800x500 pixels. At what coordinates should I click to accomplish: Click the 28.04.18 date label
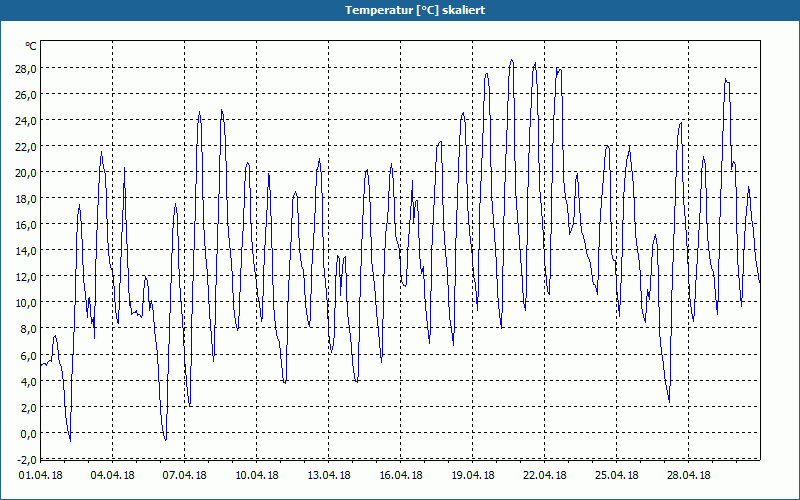[x=688, y=476]
